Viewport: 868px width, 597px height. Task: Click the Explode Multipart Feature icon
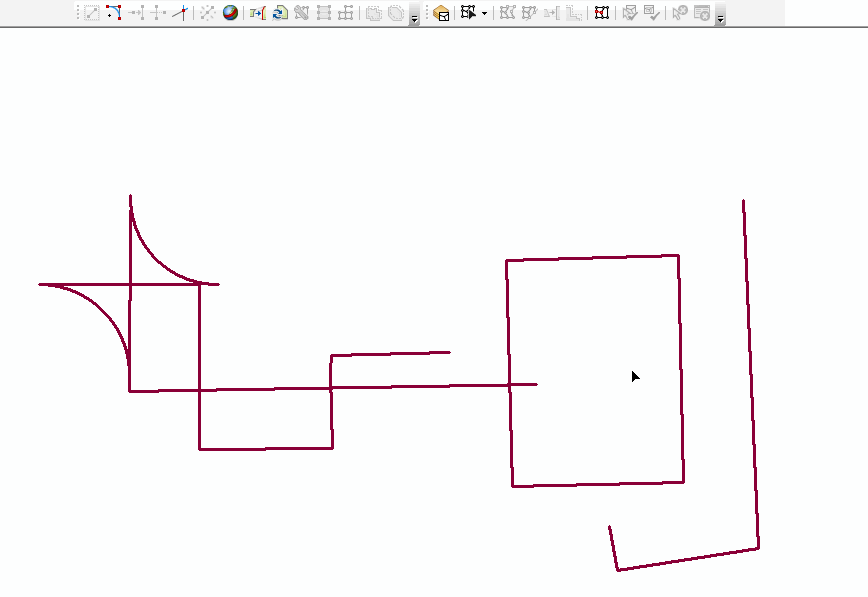(207, 13)
